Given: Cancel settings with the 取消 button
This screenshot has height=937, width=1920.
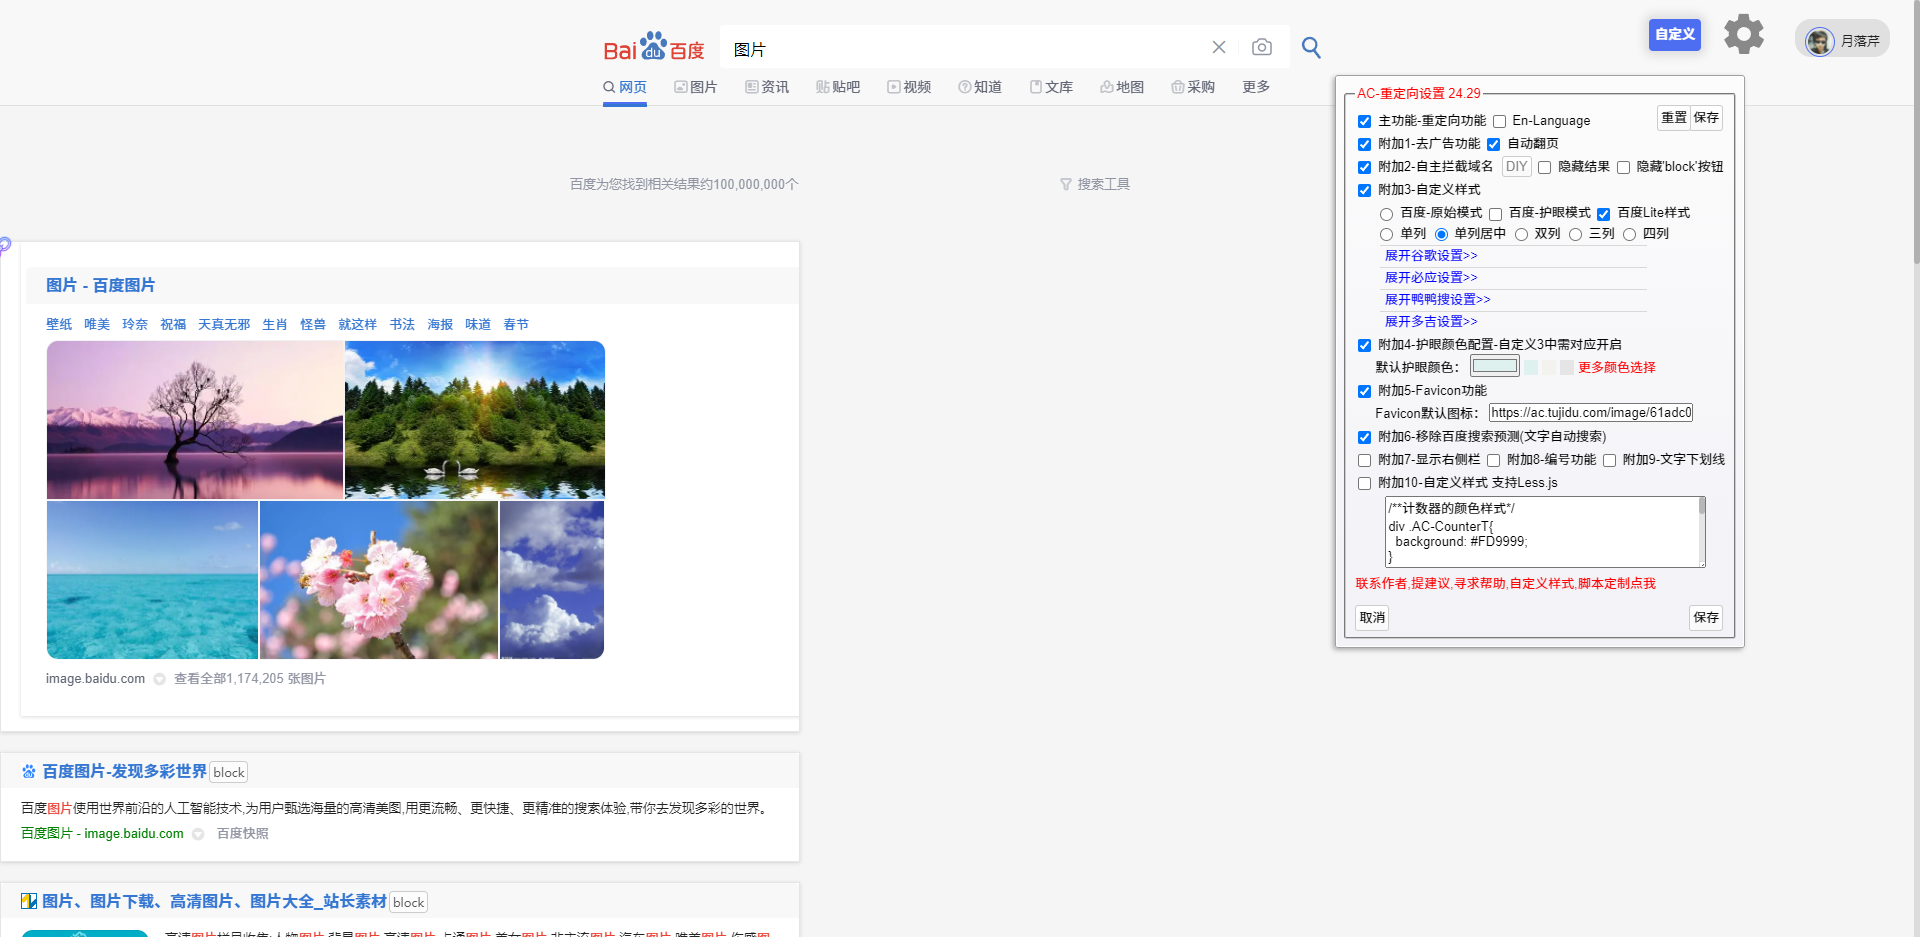Looking at the screenshot, I should tap(1372, 618).
